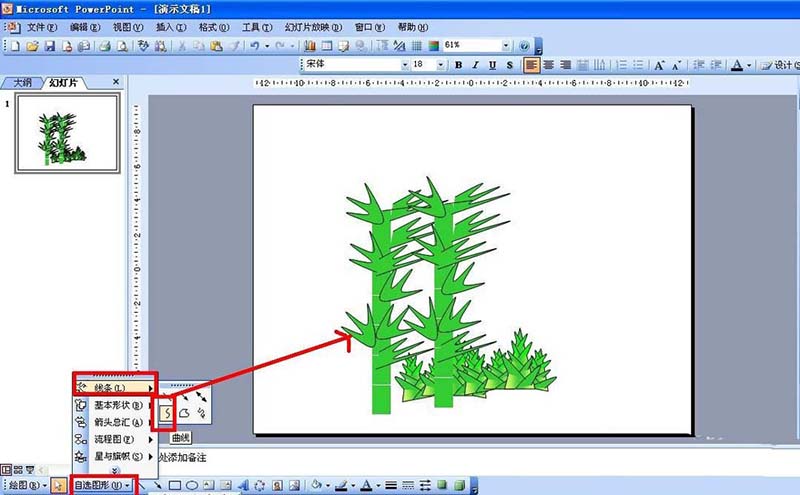This screenshot has width=800, height=495.
Task: Switch to the 幻灯片 tab
Action: point(63,82)
